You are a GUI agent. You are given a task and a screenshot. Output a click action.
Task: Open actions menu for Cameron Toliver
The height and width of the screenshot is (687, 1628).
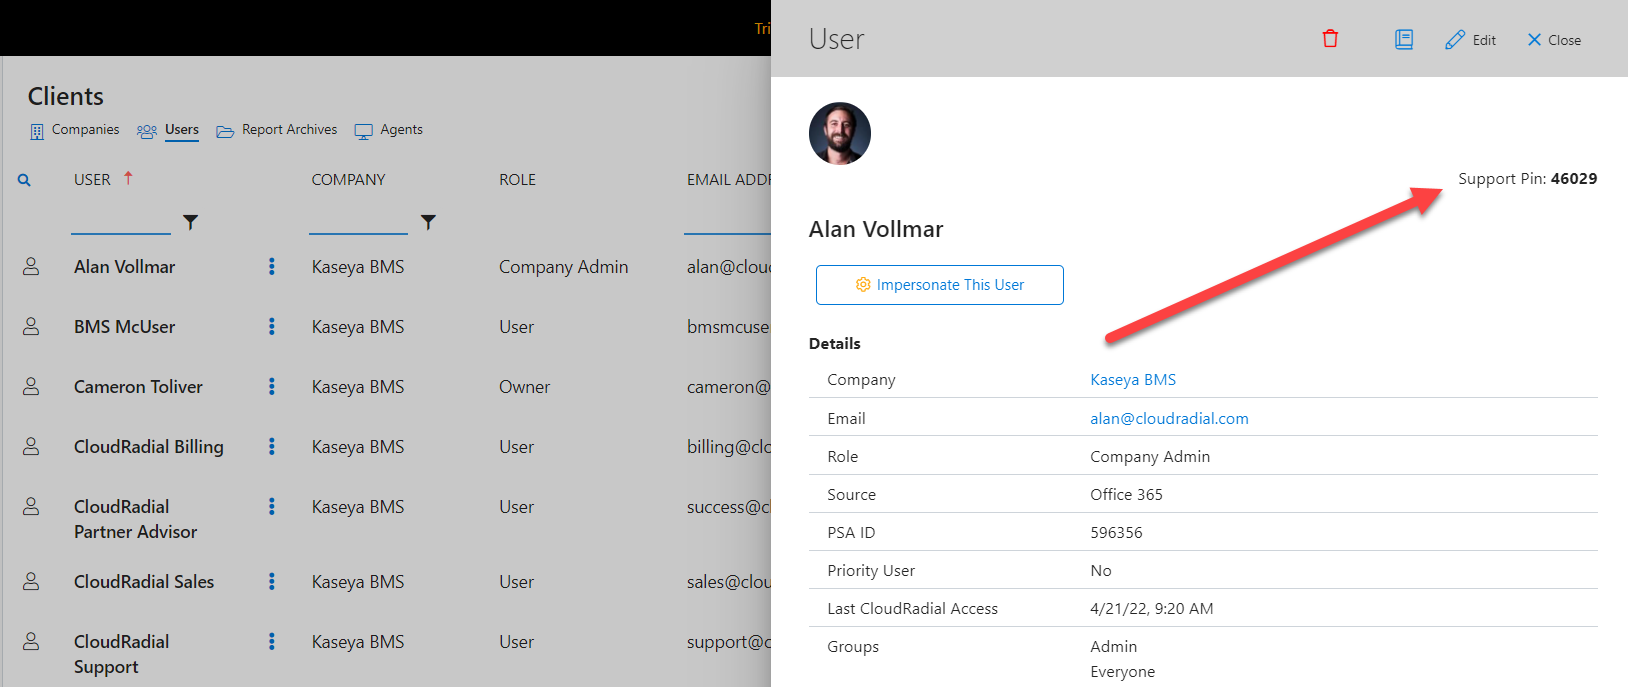pyautogui.click(x=271, y=387)
